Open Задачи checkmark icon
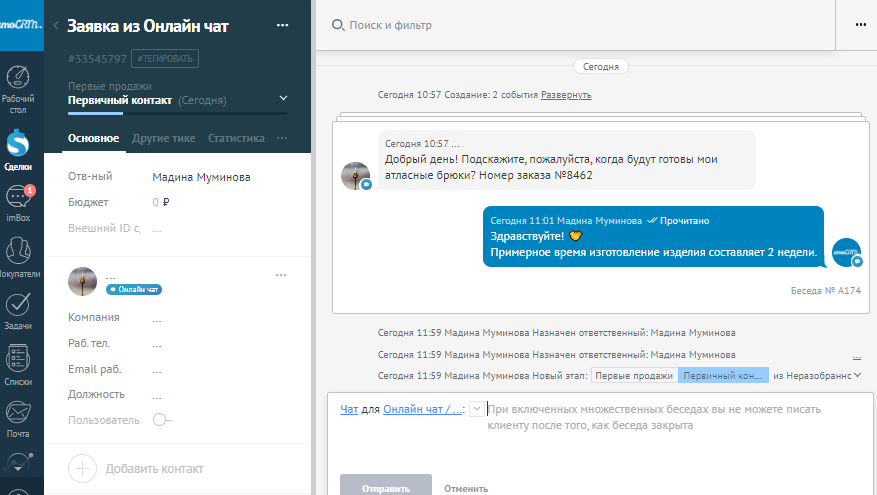Viewport: 877px width, 495px height. pyautogui.click(x=18, y=308)
